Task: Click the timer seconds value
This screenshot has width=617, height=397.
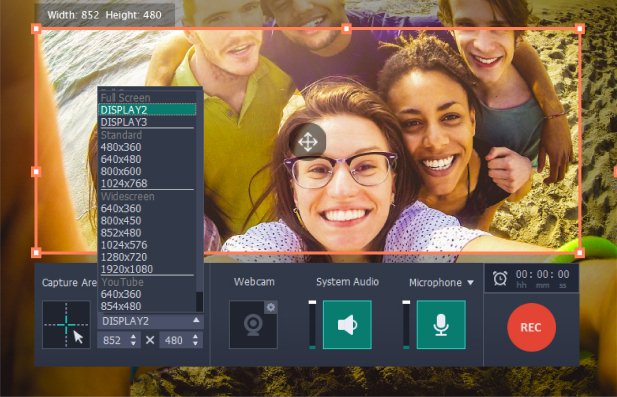Action: click(x=563, y=274)
